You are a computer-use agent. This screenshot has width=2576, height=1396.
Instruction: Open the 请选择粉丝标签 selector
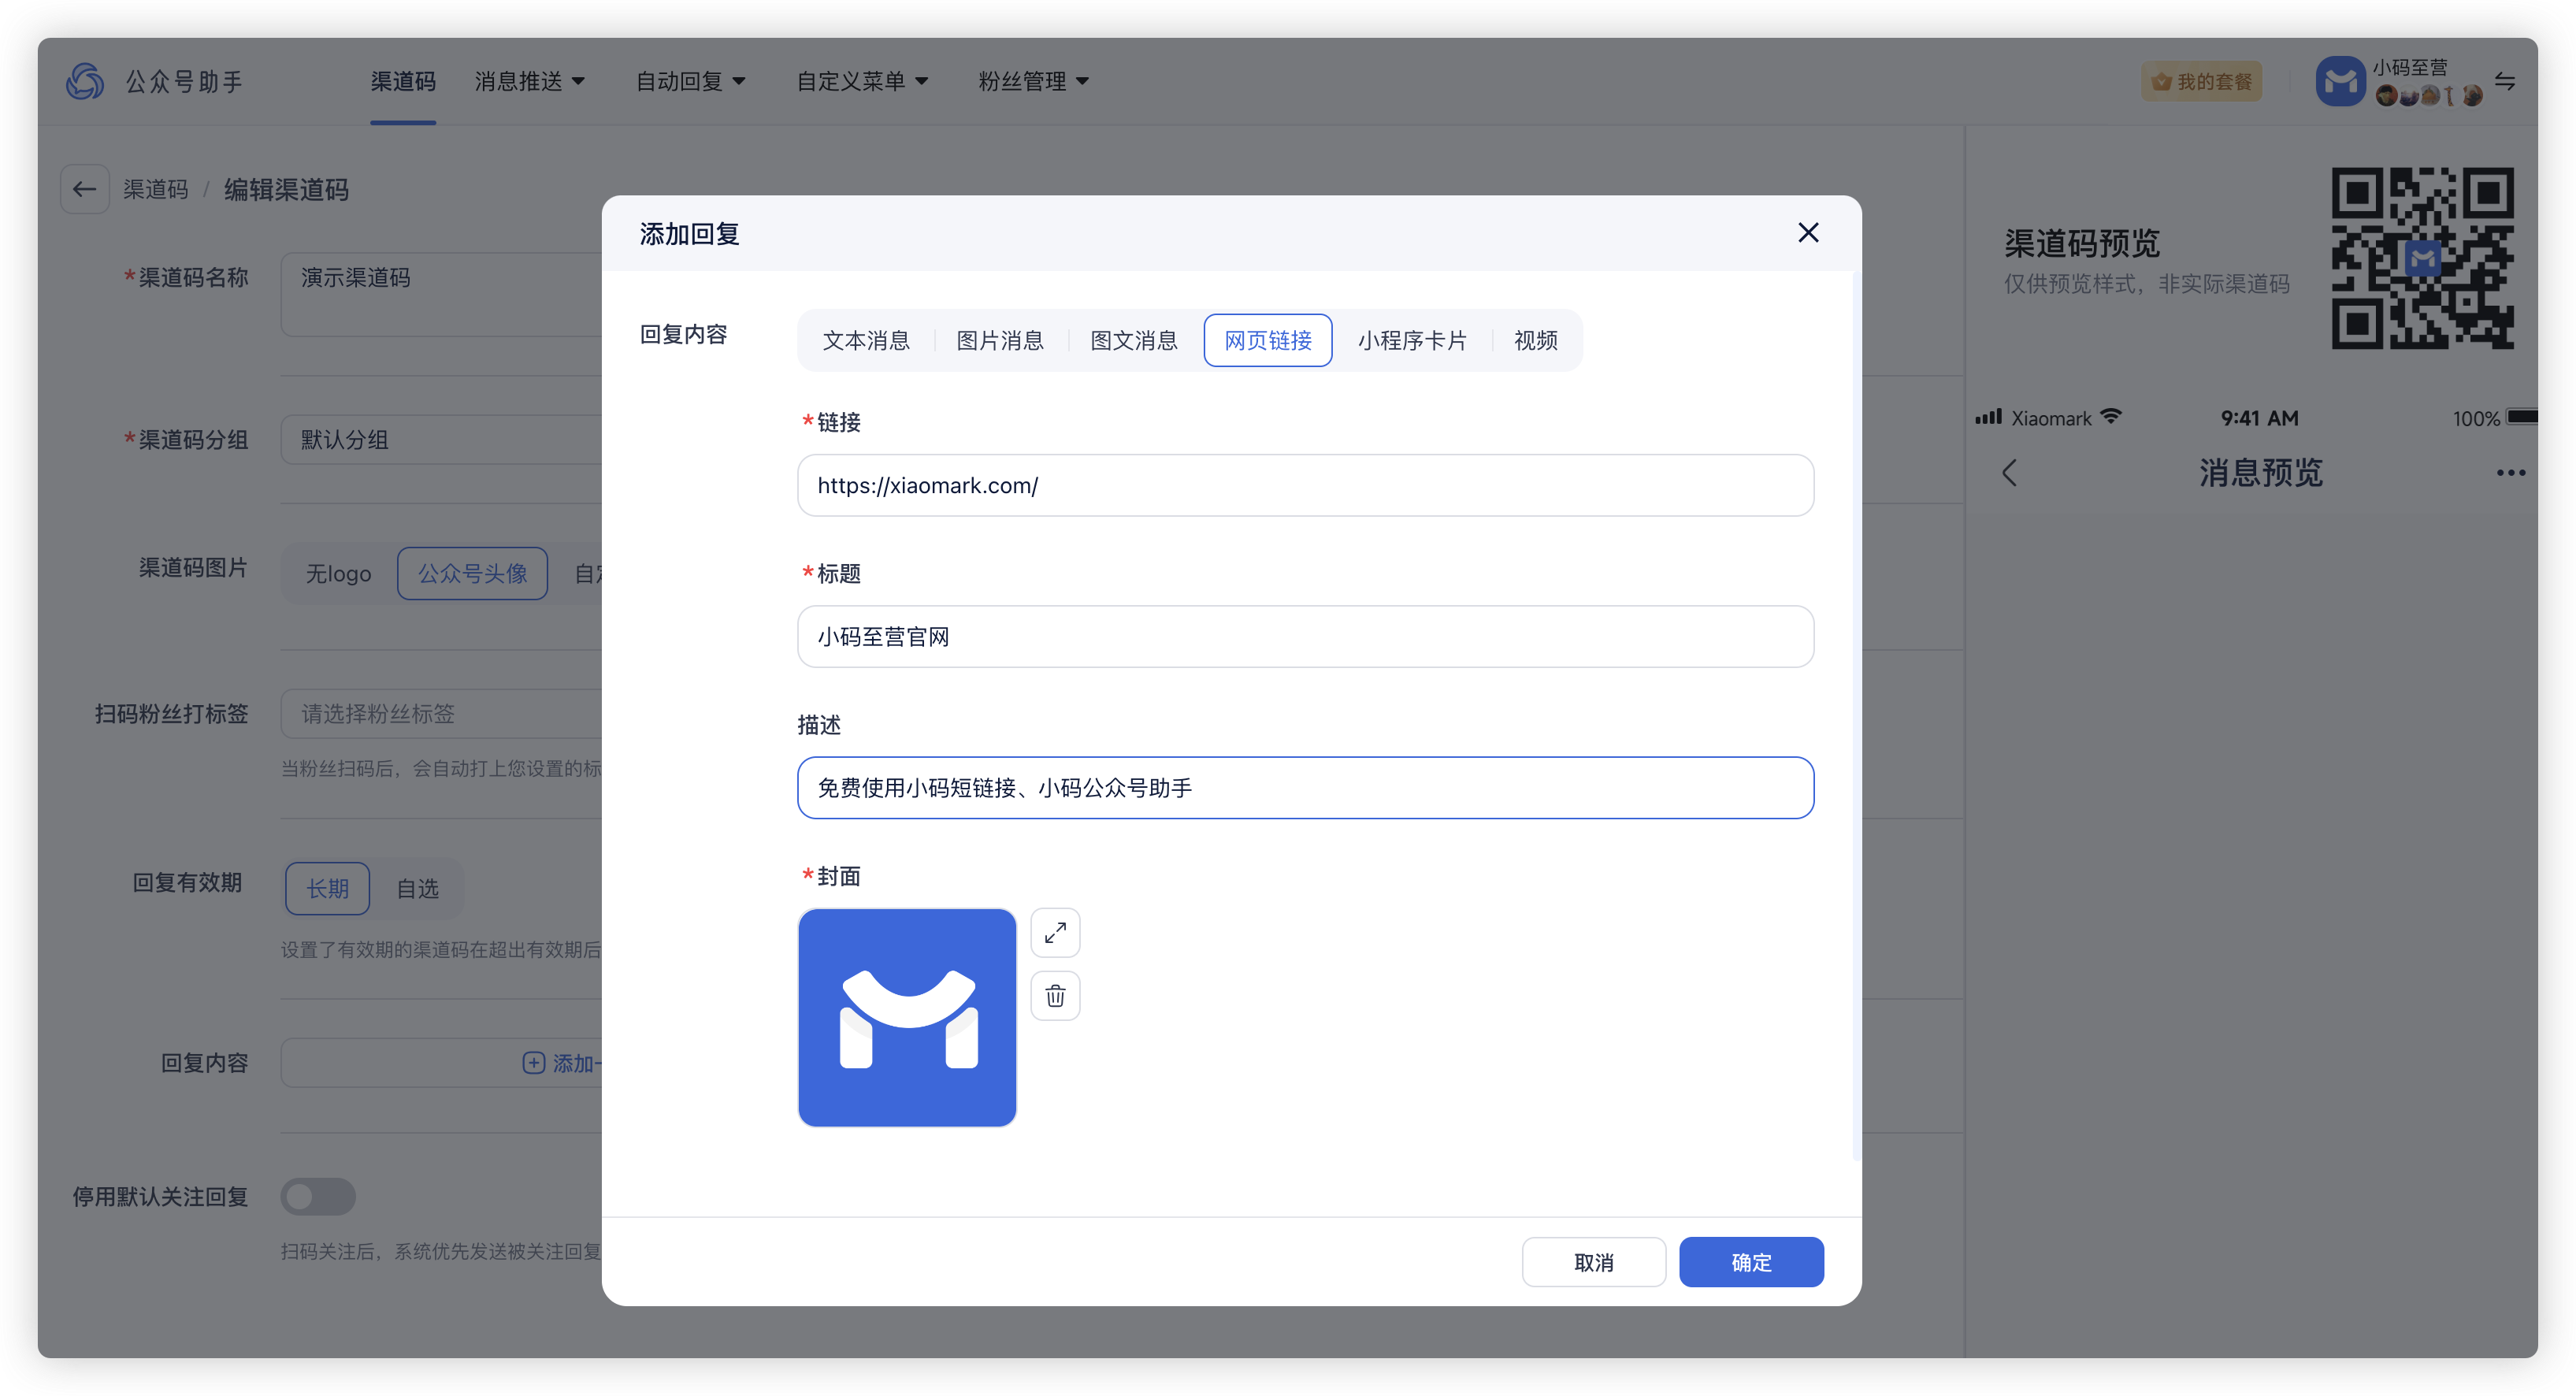point(441,713)
